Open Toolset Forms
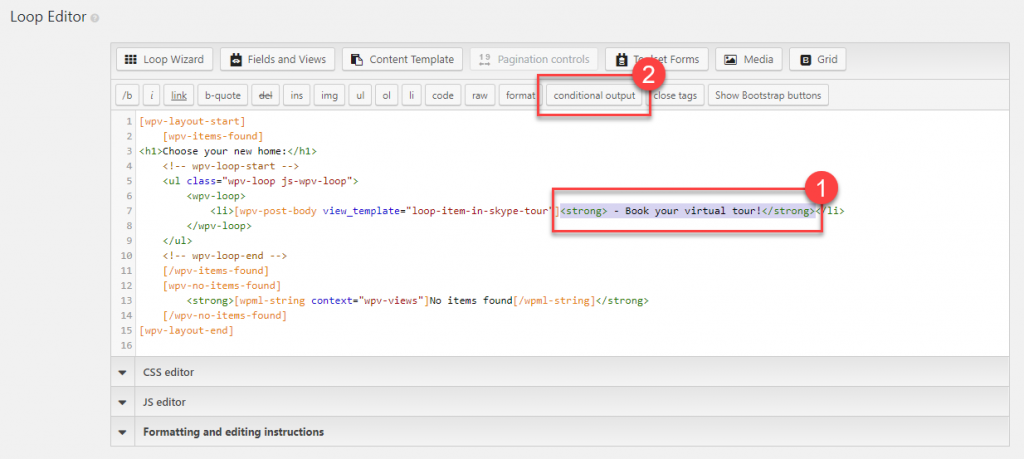 point(656,59)
